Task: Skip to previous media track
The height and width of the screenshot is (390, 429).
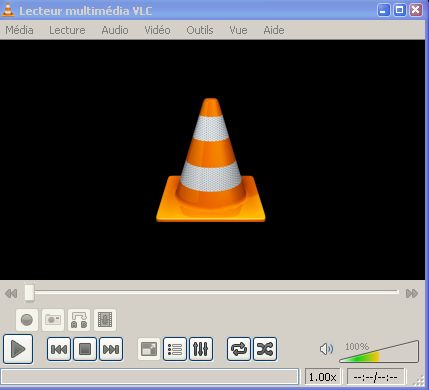Action: click(59, 349)
